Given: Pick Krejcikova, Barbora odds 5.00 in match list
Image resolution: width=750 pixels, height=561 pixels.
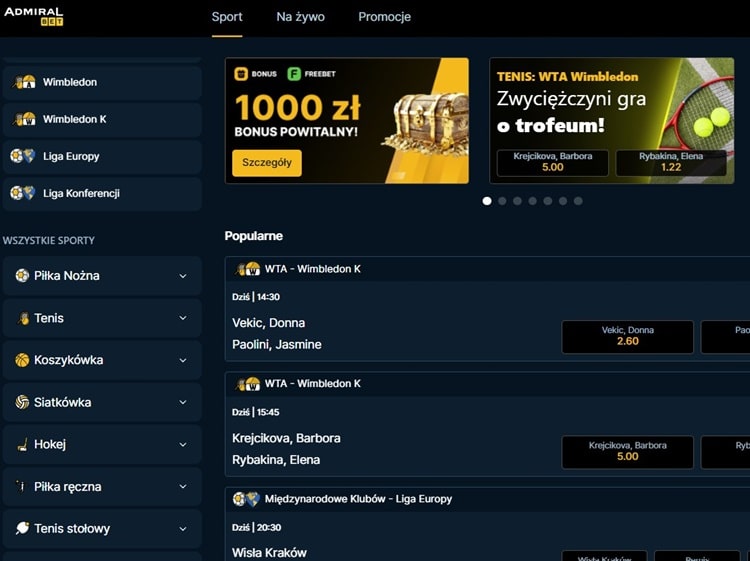Looking at the screenshot, I should pyautogui.click(x=628, y=452).
